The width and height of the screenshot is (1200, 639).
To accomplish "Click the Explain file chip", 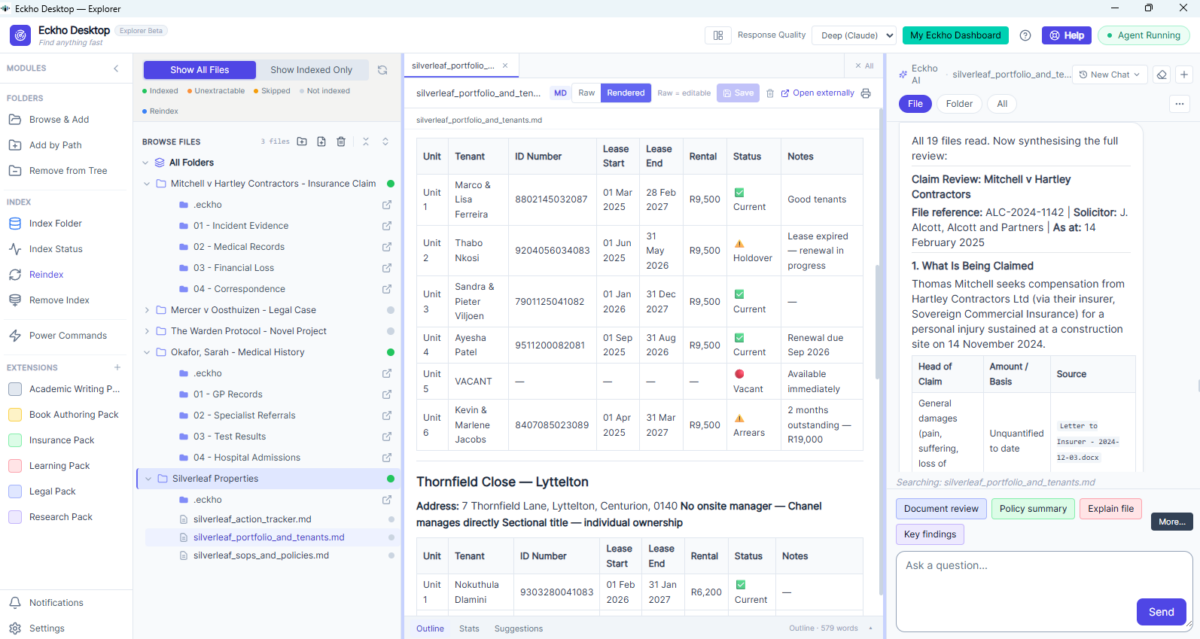I will (x=1110, y=509).
